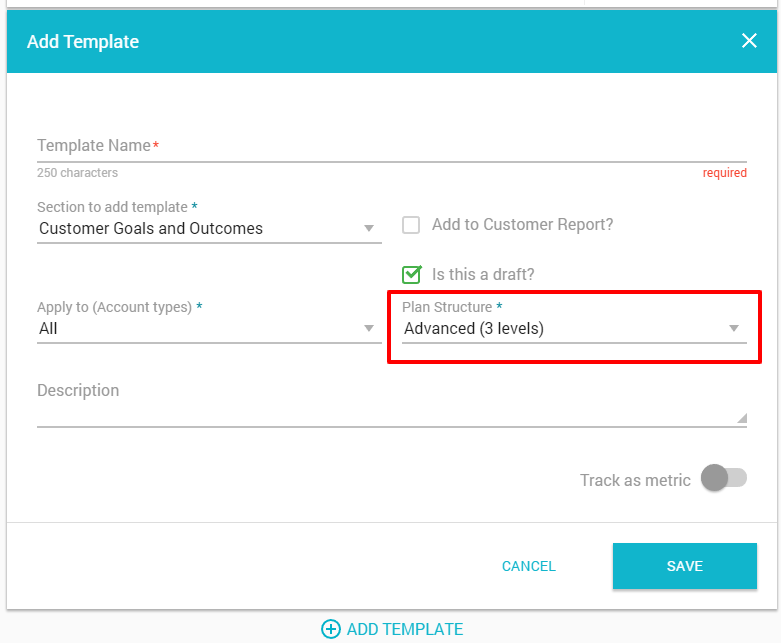The width and height of the screenshot is (781, 643).
Task: Click the Description field resize handle
Action: point(742,418)
